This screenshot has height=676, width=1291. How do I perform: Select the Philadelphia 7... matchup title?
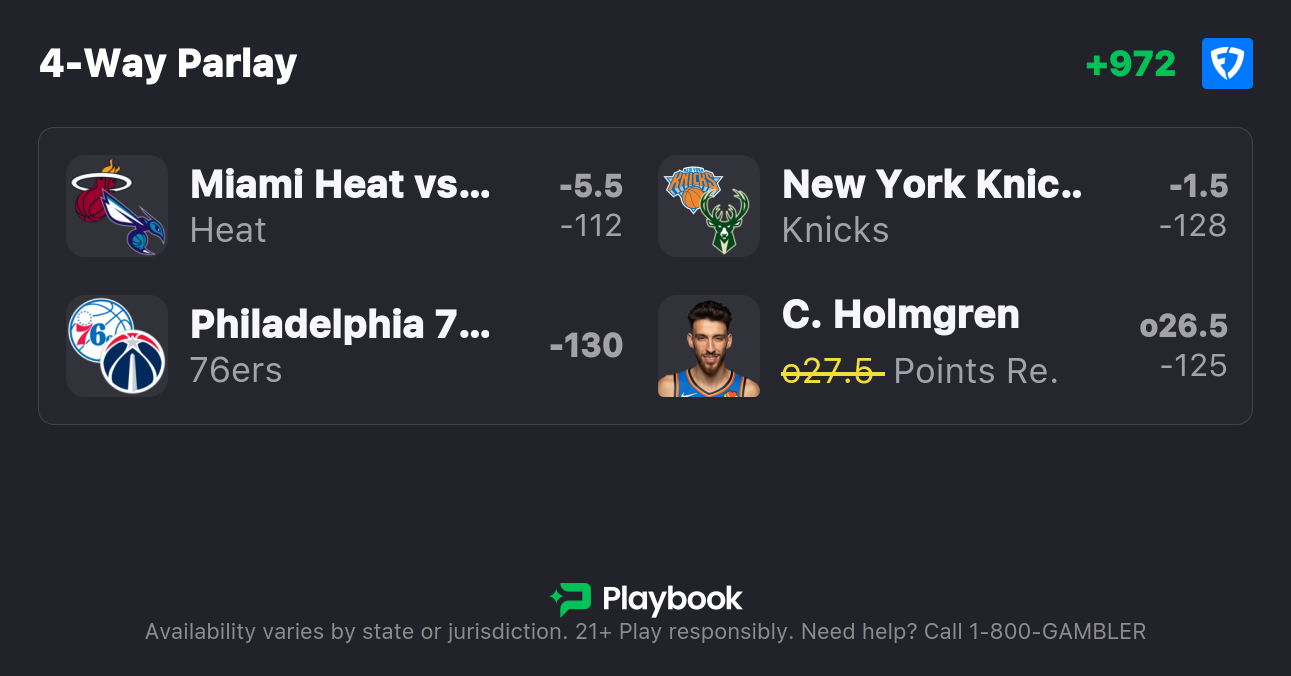(x=340, y=325)
